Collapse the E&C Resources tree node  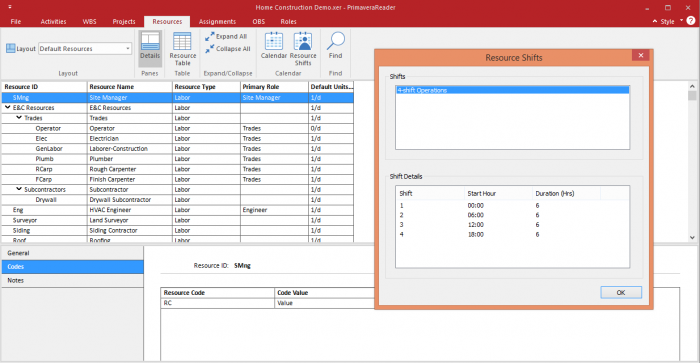tap(8, 107)
